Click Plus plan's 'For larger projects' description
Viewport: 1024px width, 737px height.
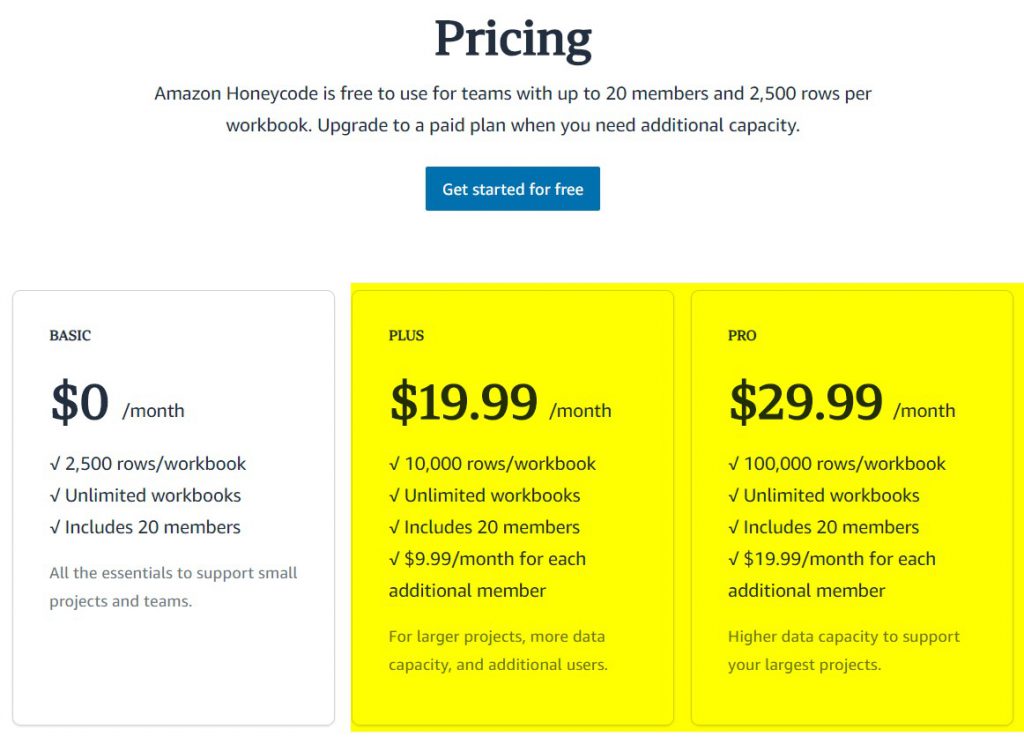[x=497, y=650]
